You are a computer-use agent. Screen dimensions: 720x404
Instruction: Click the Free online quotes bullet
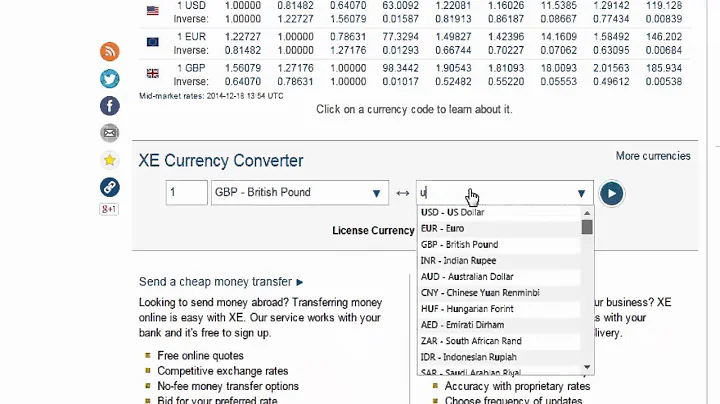(x=200, y=356)
